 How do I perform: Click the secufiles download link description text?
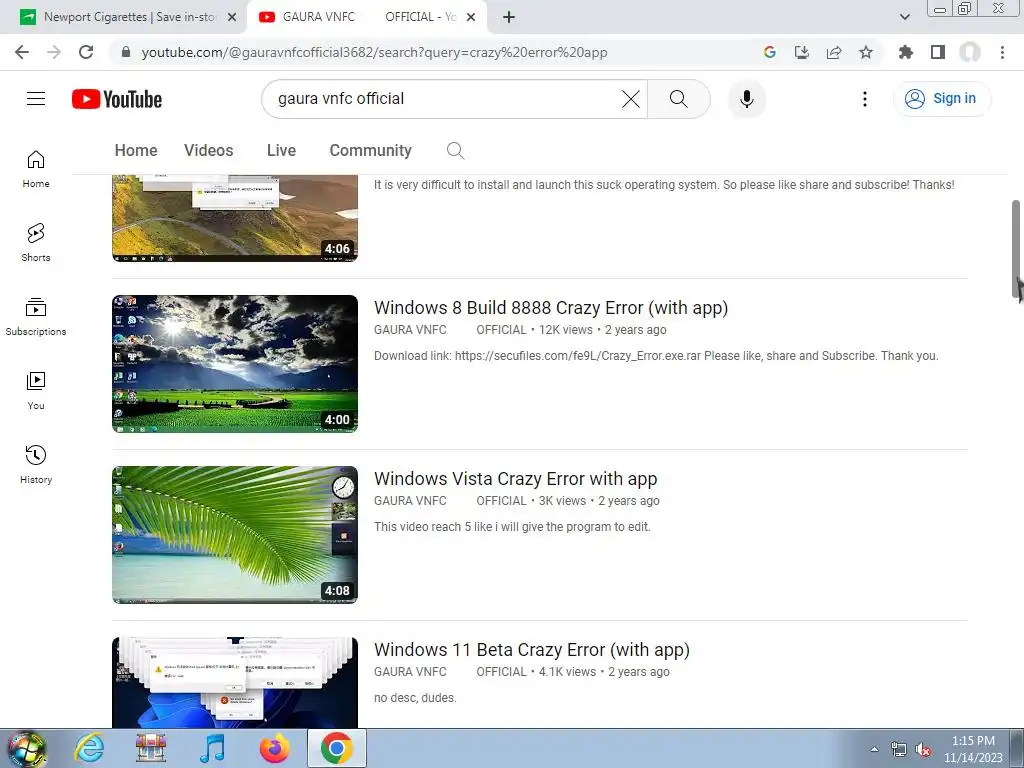656,356
